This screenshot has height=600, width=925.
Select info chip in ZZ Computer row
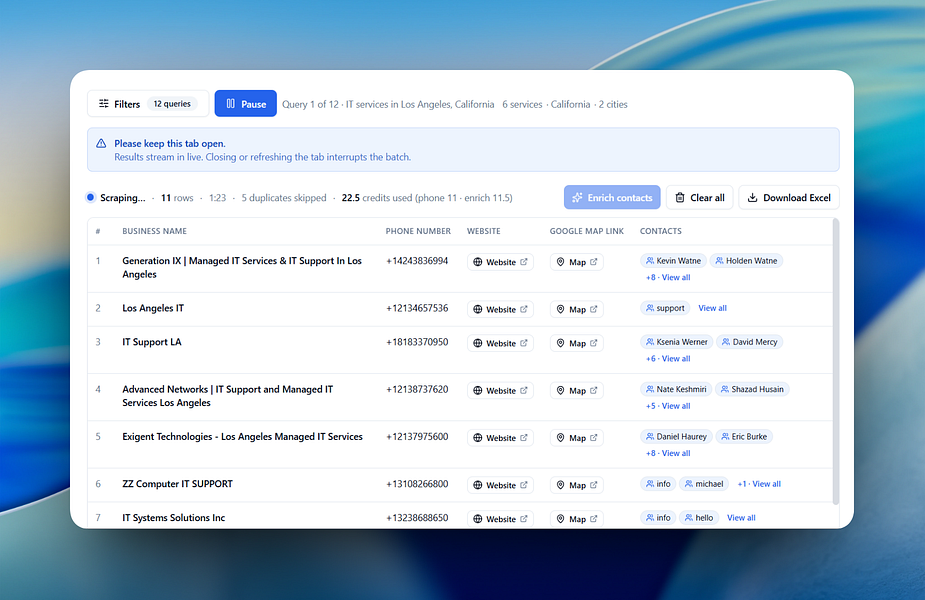pos(658,484)
